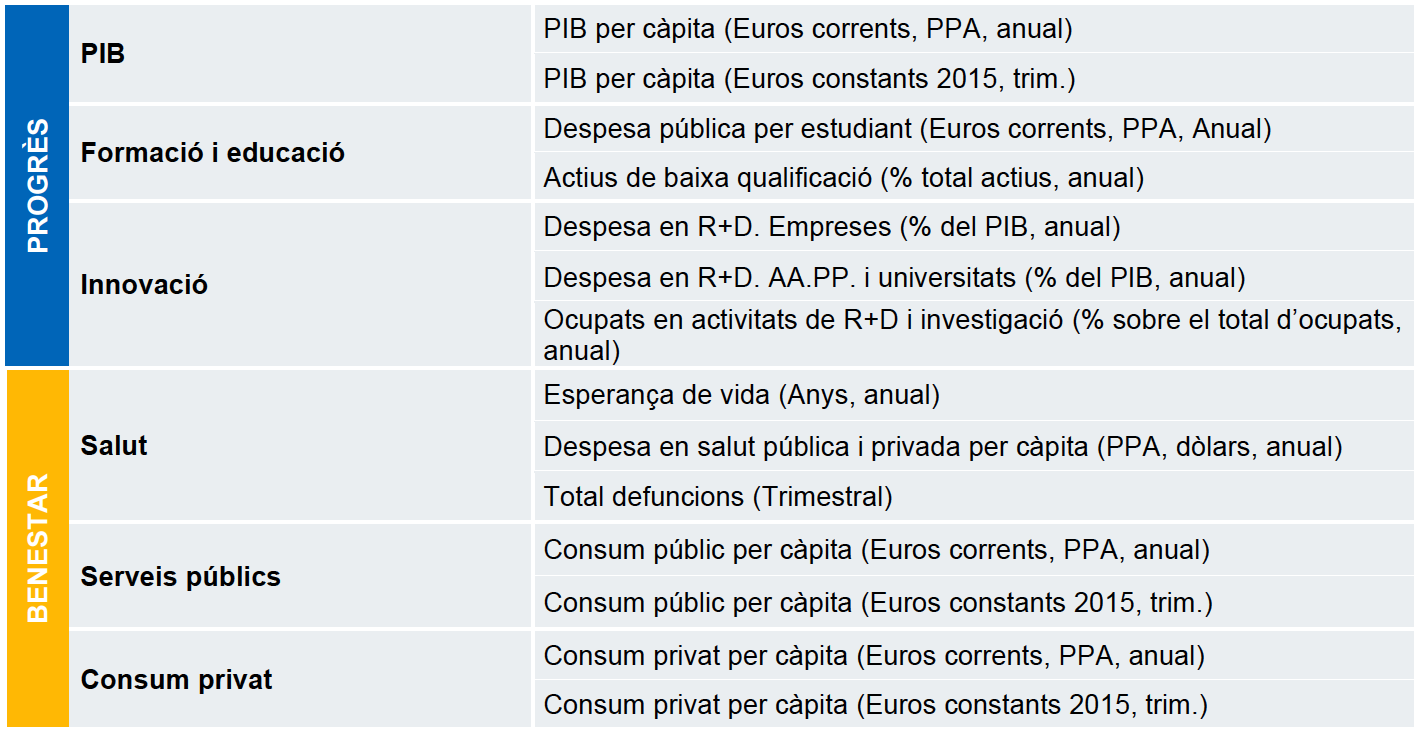Click the Serveis públics category cell

[301, 577]
